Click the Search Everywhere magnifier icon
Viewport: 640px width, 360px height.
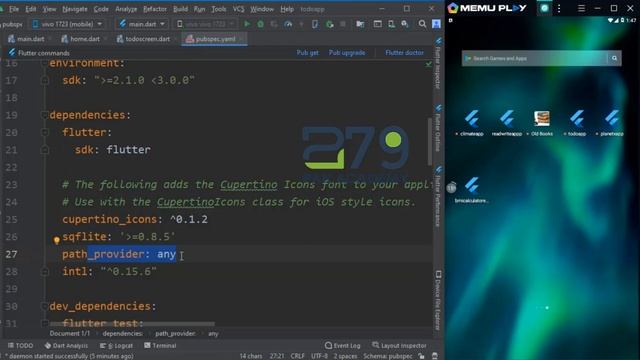(422, 24)
